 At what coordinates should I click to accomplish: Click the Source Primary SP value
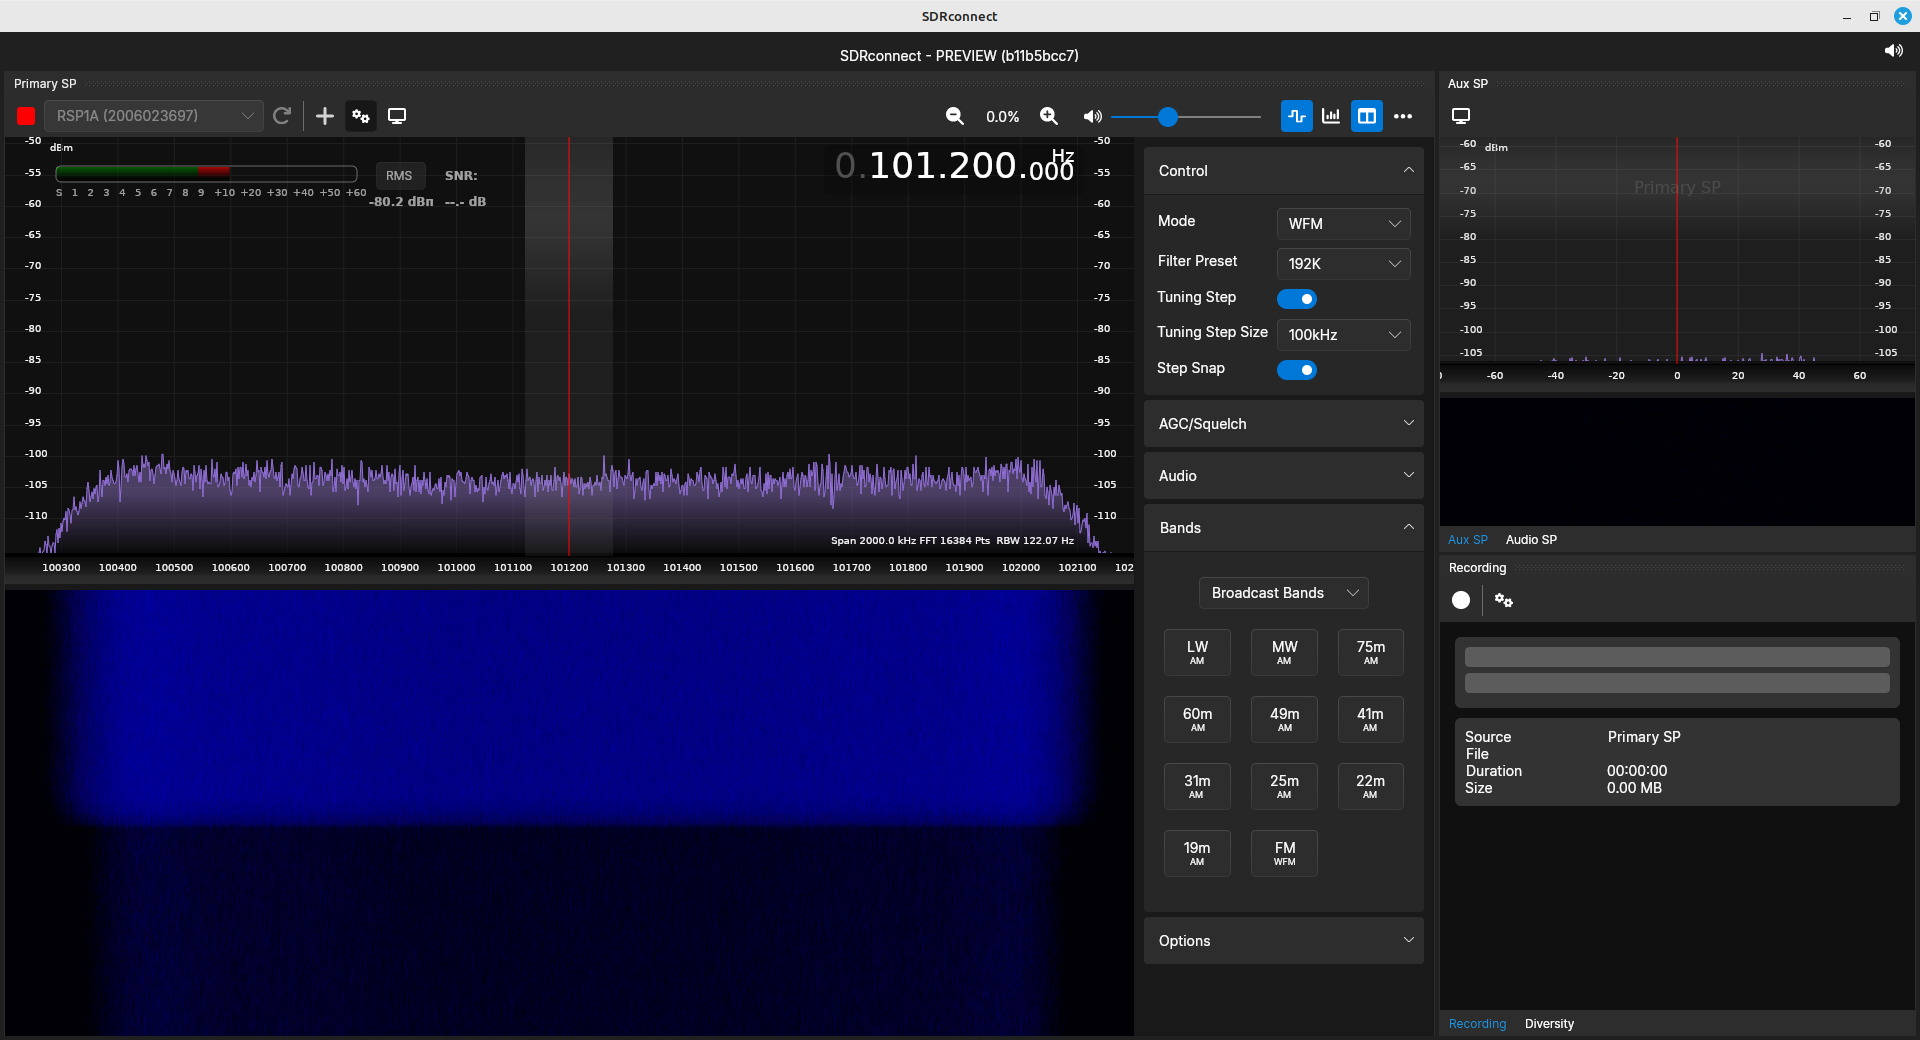coord(1644,737)
